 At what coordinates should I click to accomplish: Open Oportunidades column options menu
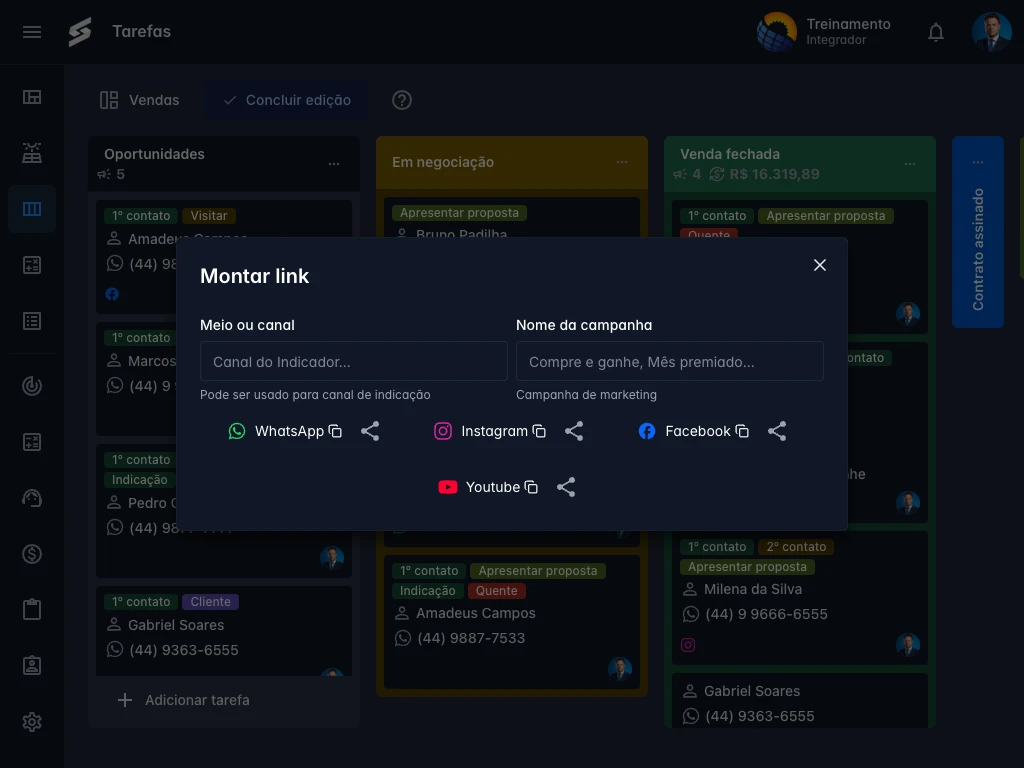(x=334, y=164)
